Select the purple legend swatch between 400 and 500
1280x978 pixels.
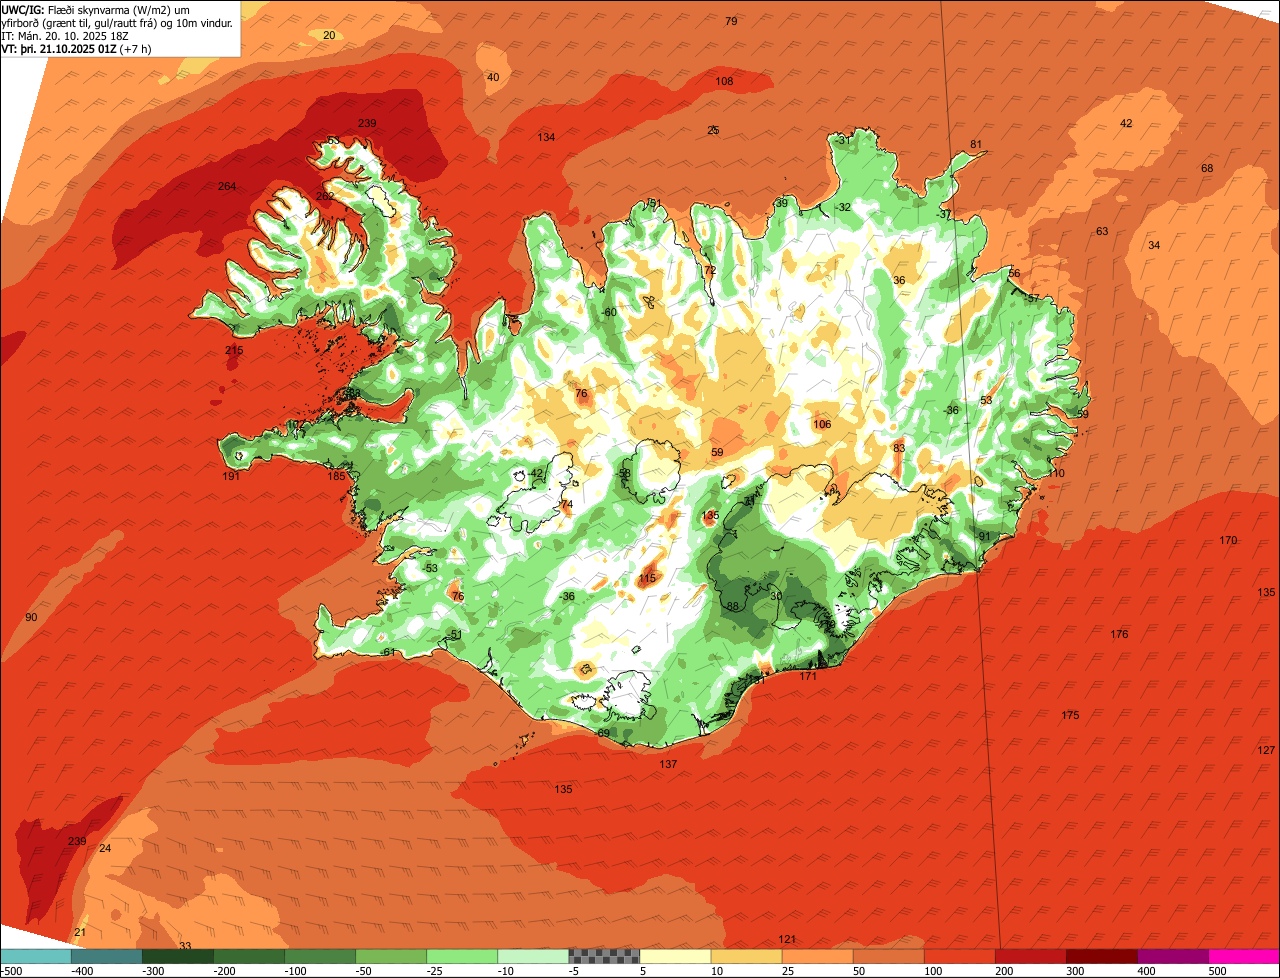1173,956
